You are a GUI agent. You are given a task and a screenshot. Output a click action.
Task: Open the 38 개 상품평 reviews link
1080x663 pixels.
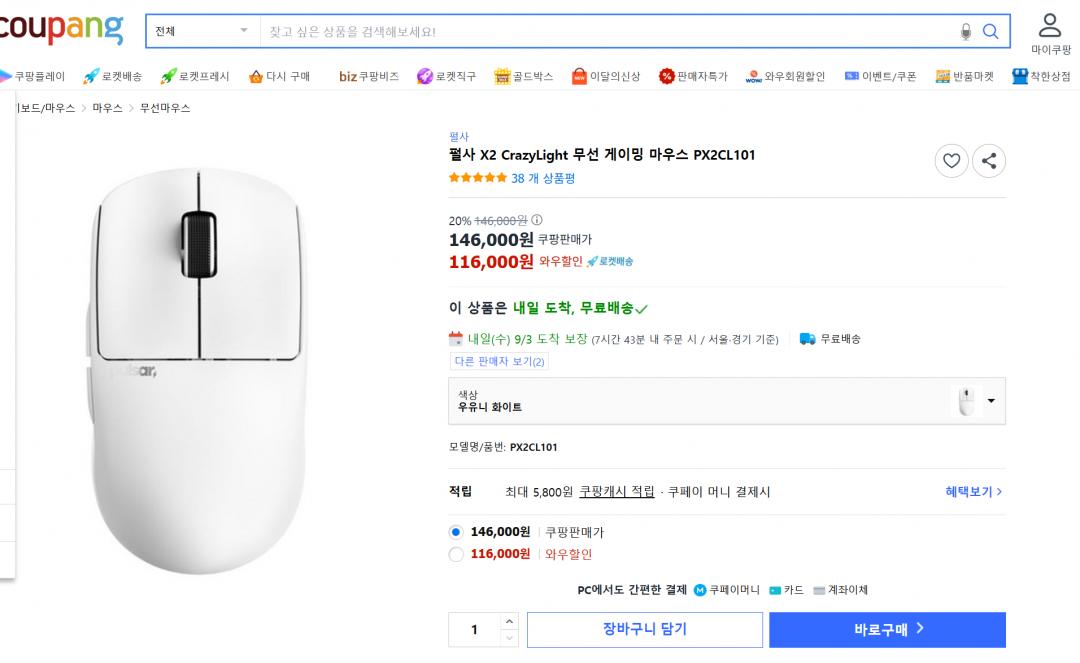click(542, 179)
